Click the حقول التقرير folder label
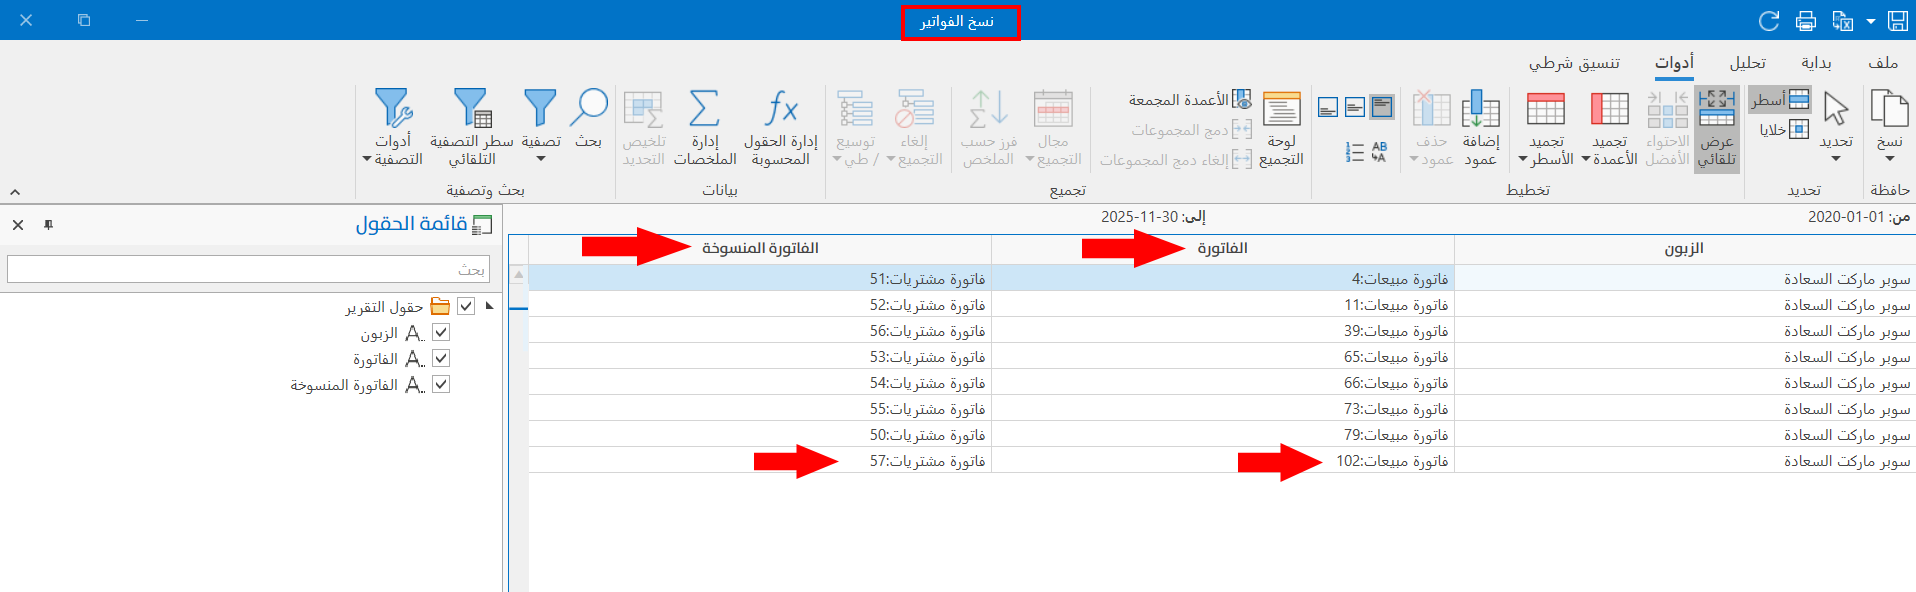Image resolution: width=1916 pixels, height=592 pixels. (x=384, y=307)
